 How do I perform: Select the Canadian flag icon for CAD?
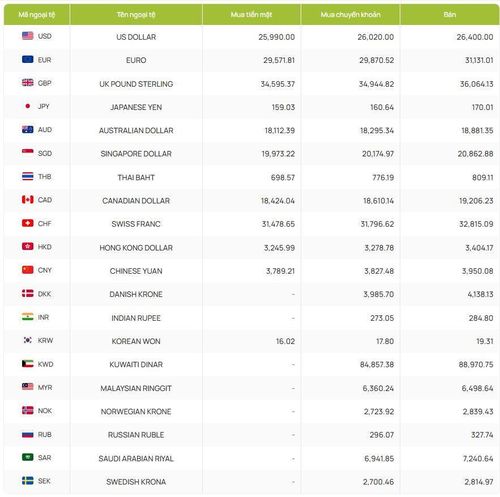tap(28, 200)
